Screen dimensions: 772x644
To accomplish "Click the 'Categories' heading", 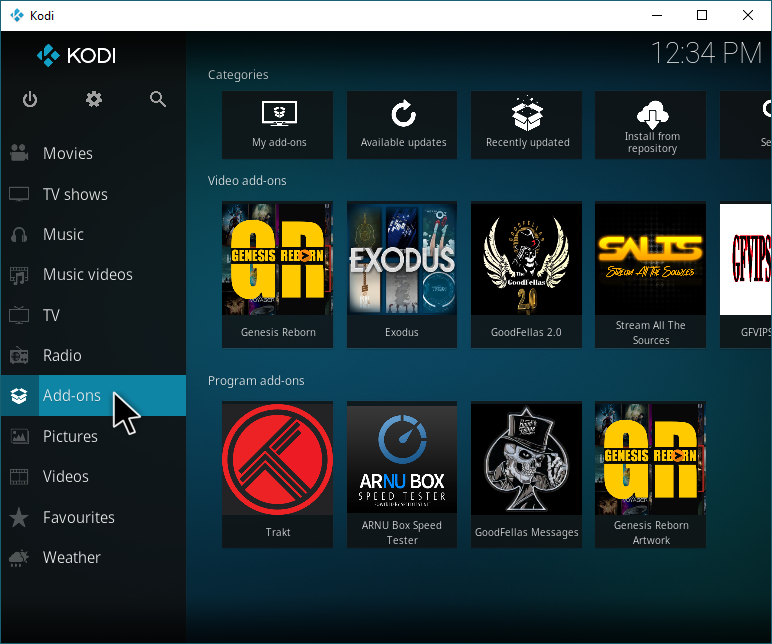I will coord(238,75).
